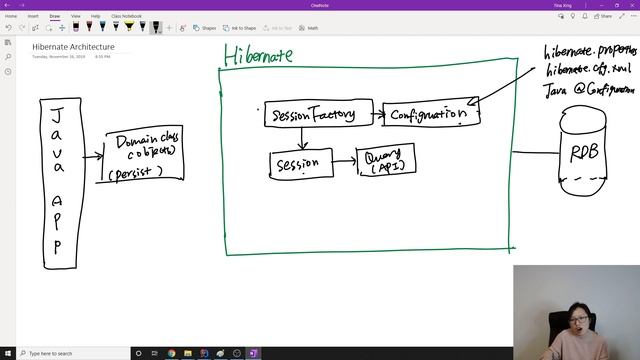Click the account name in the title bar
The height and width of the screenshot is (360, 640).
click(x=562, y=5)
